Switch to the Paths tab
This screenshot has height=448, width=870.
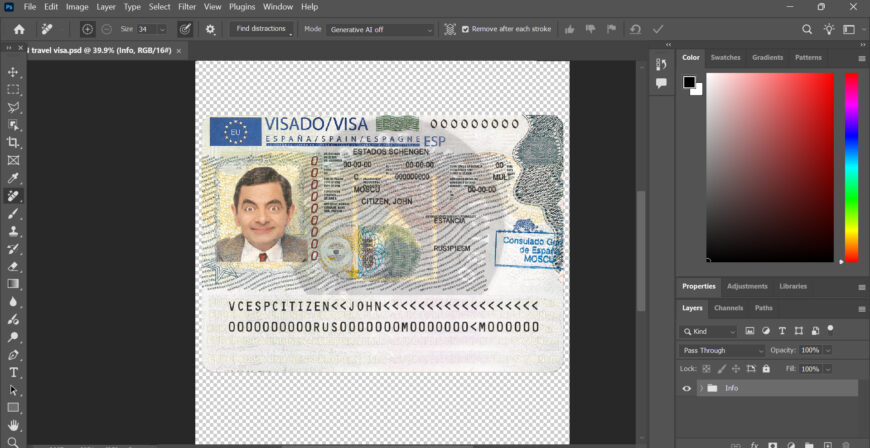[x=763, y=308]
